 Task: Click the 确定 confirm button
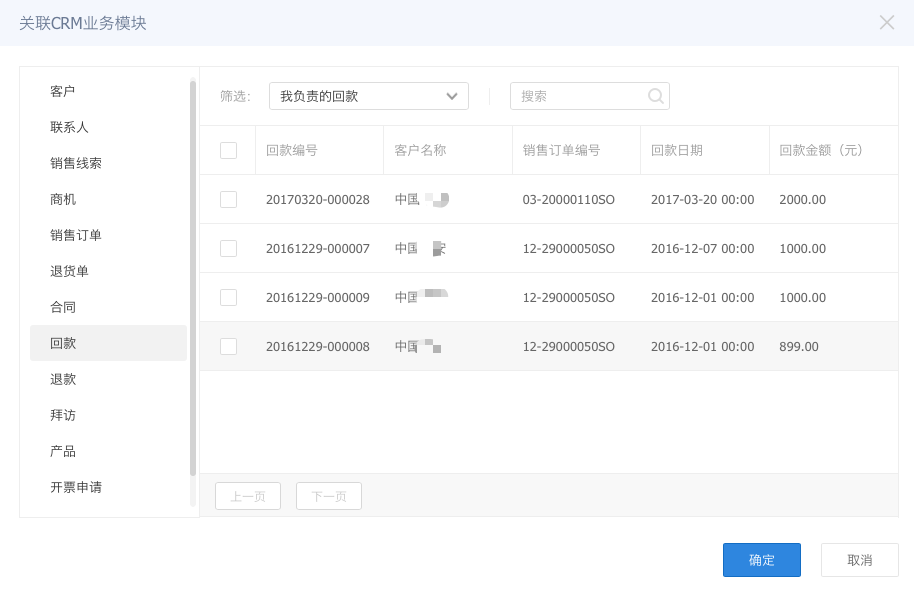pos(761,560)
